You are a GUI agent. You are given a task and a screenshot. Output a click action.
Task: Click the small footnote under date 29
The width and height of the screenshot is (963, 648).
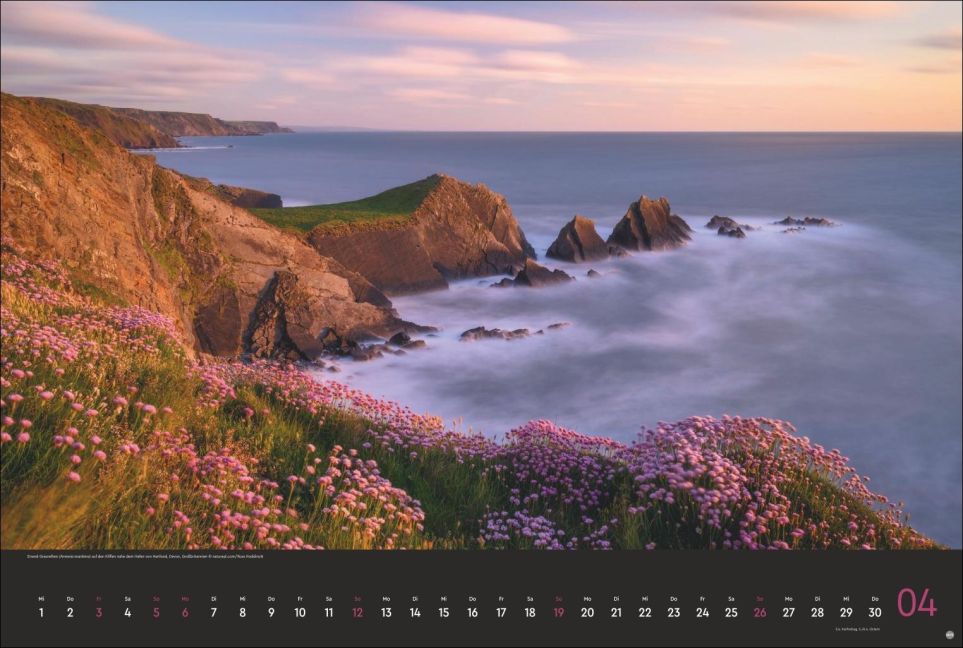tap(857, 629)
